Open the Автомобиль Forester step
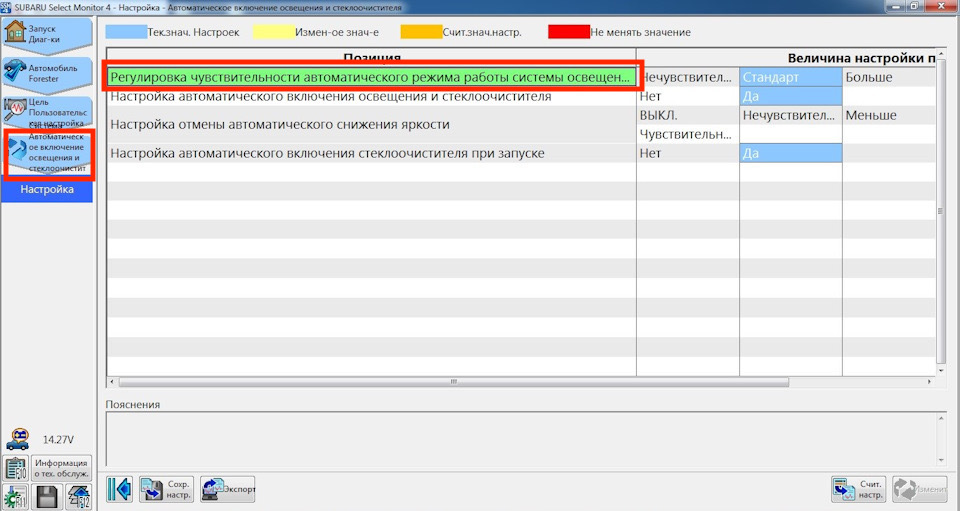This screenshot has height=511, width=960. click(x=47, y=73)
